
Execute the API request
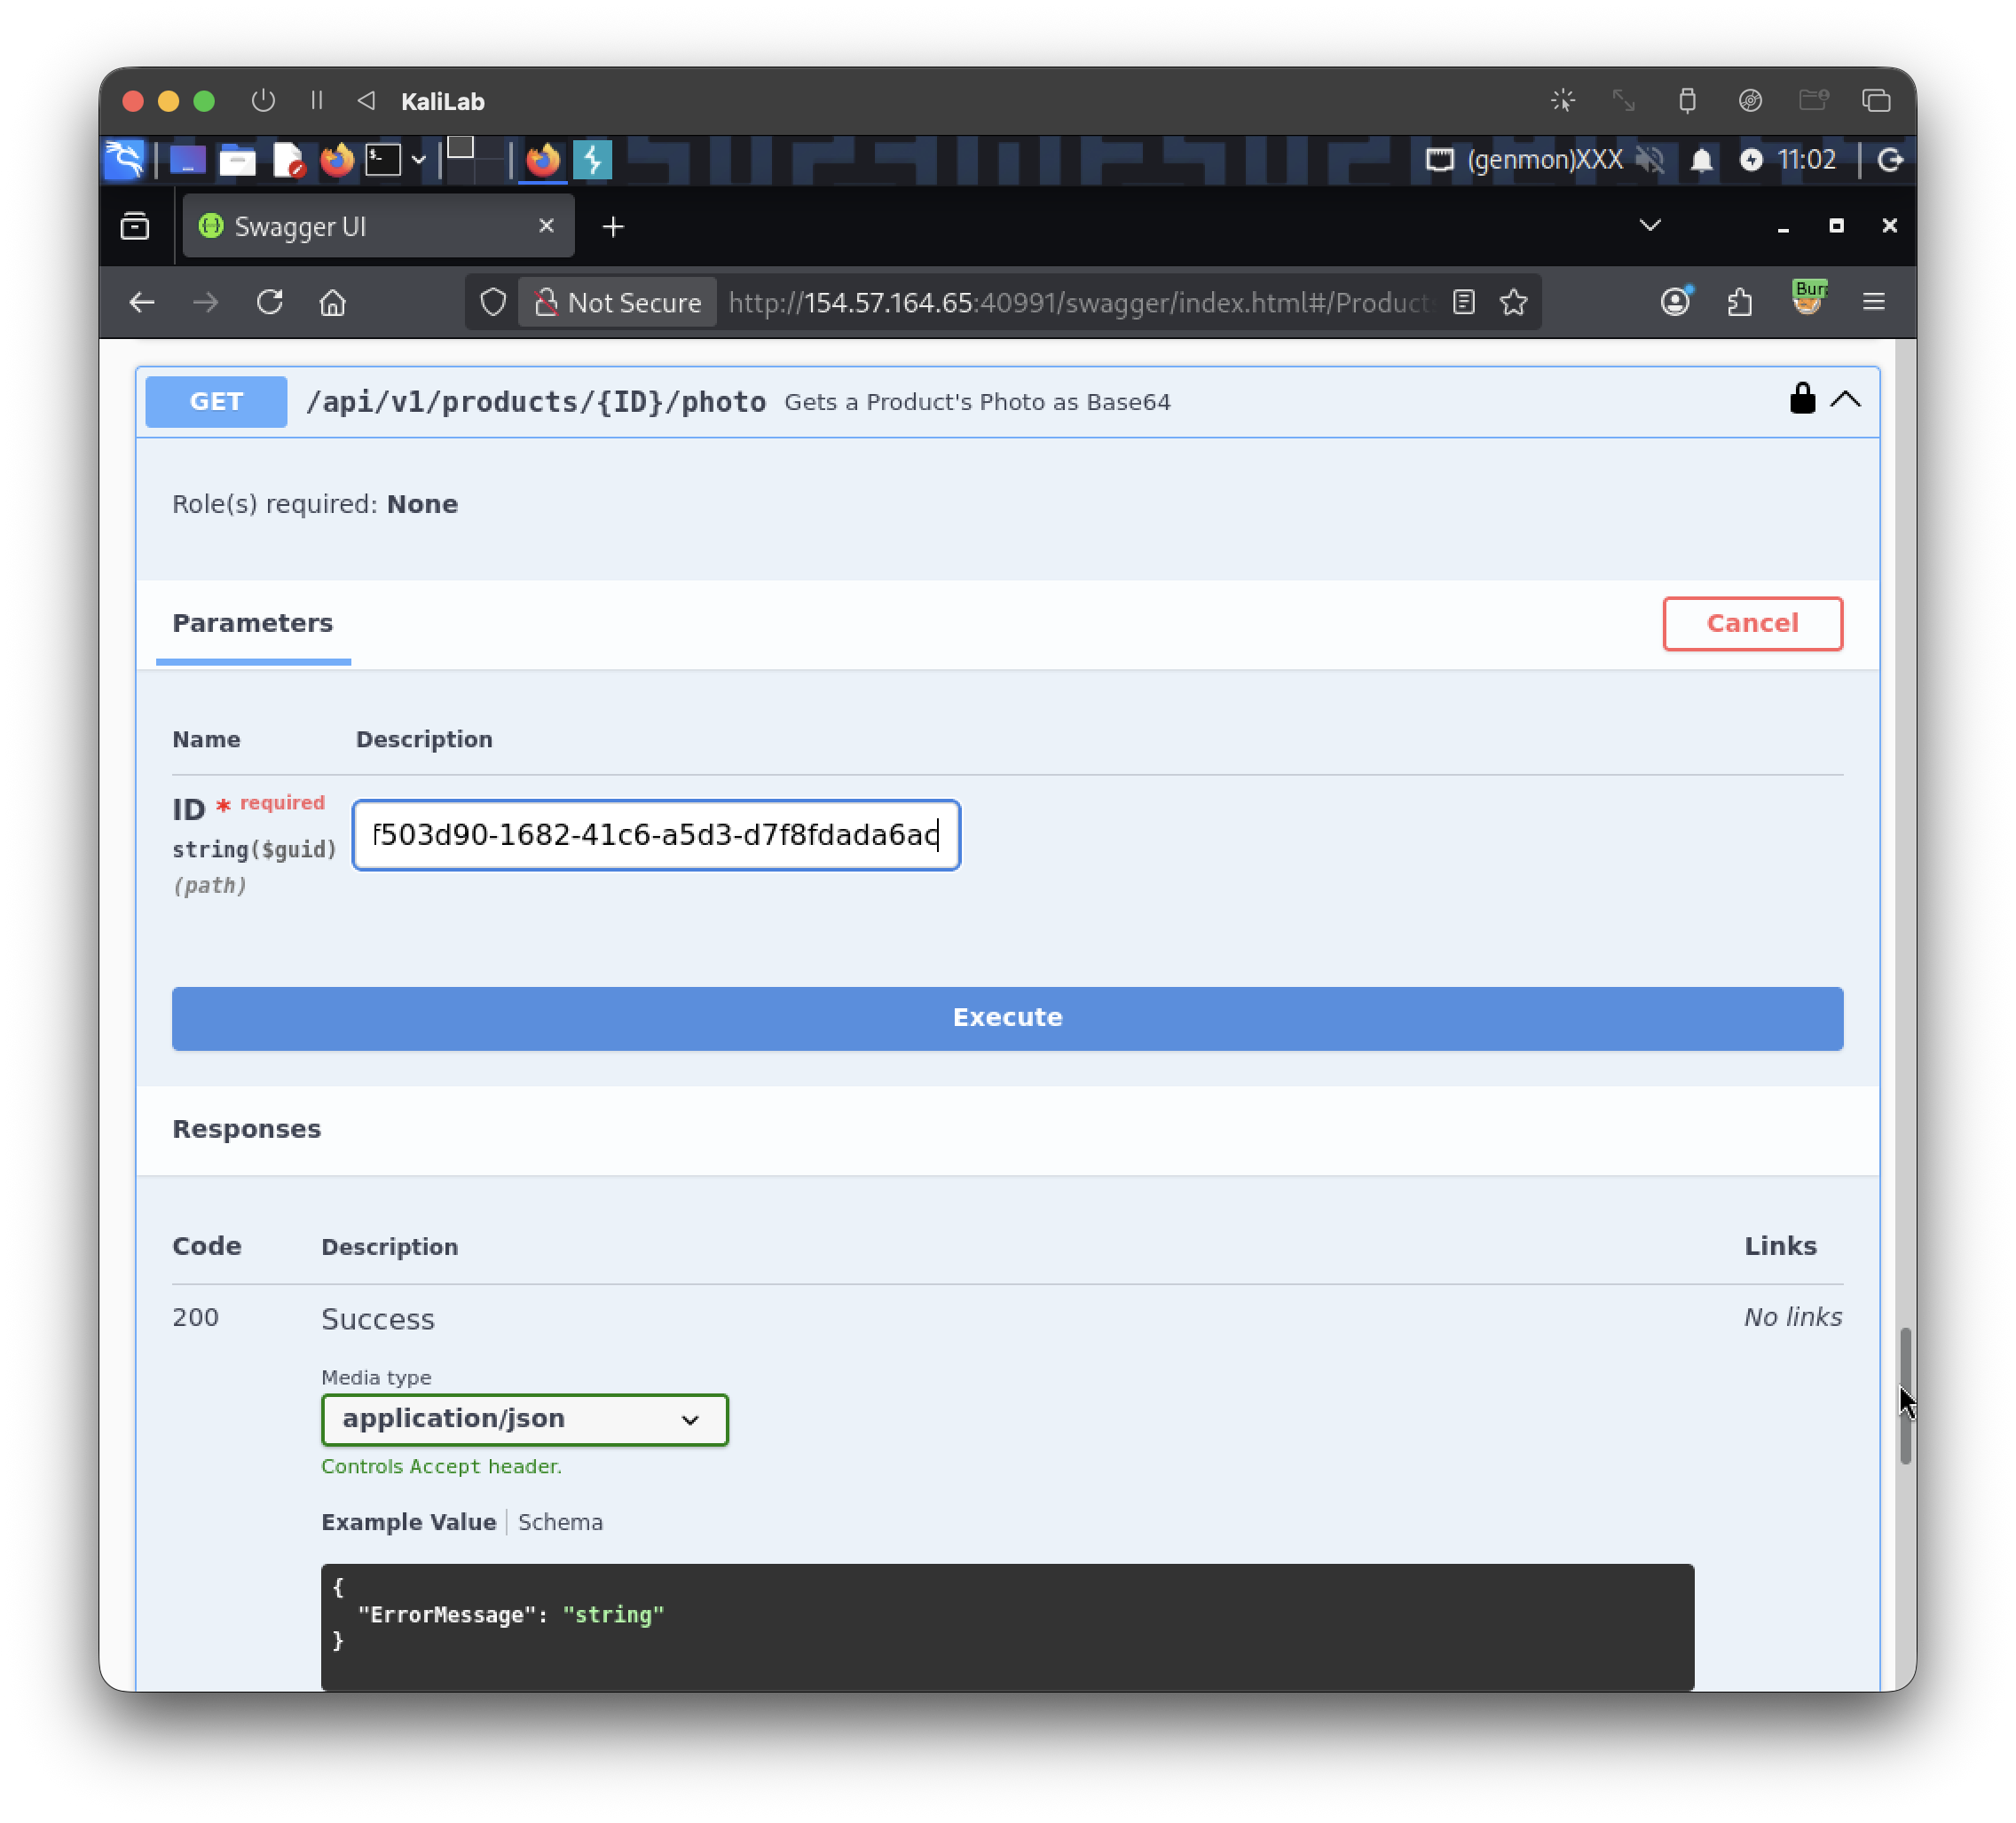pyautogui.click(x=1007, y=1018)
